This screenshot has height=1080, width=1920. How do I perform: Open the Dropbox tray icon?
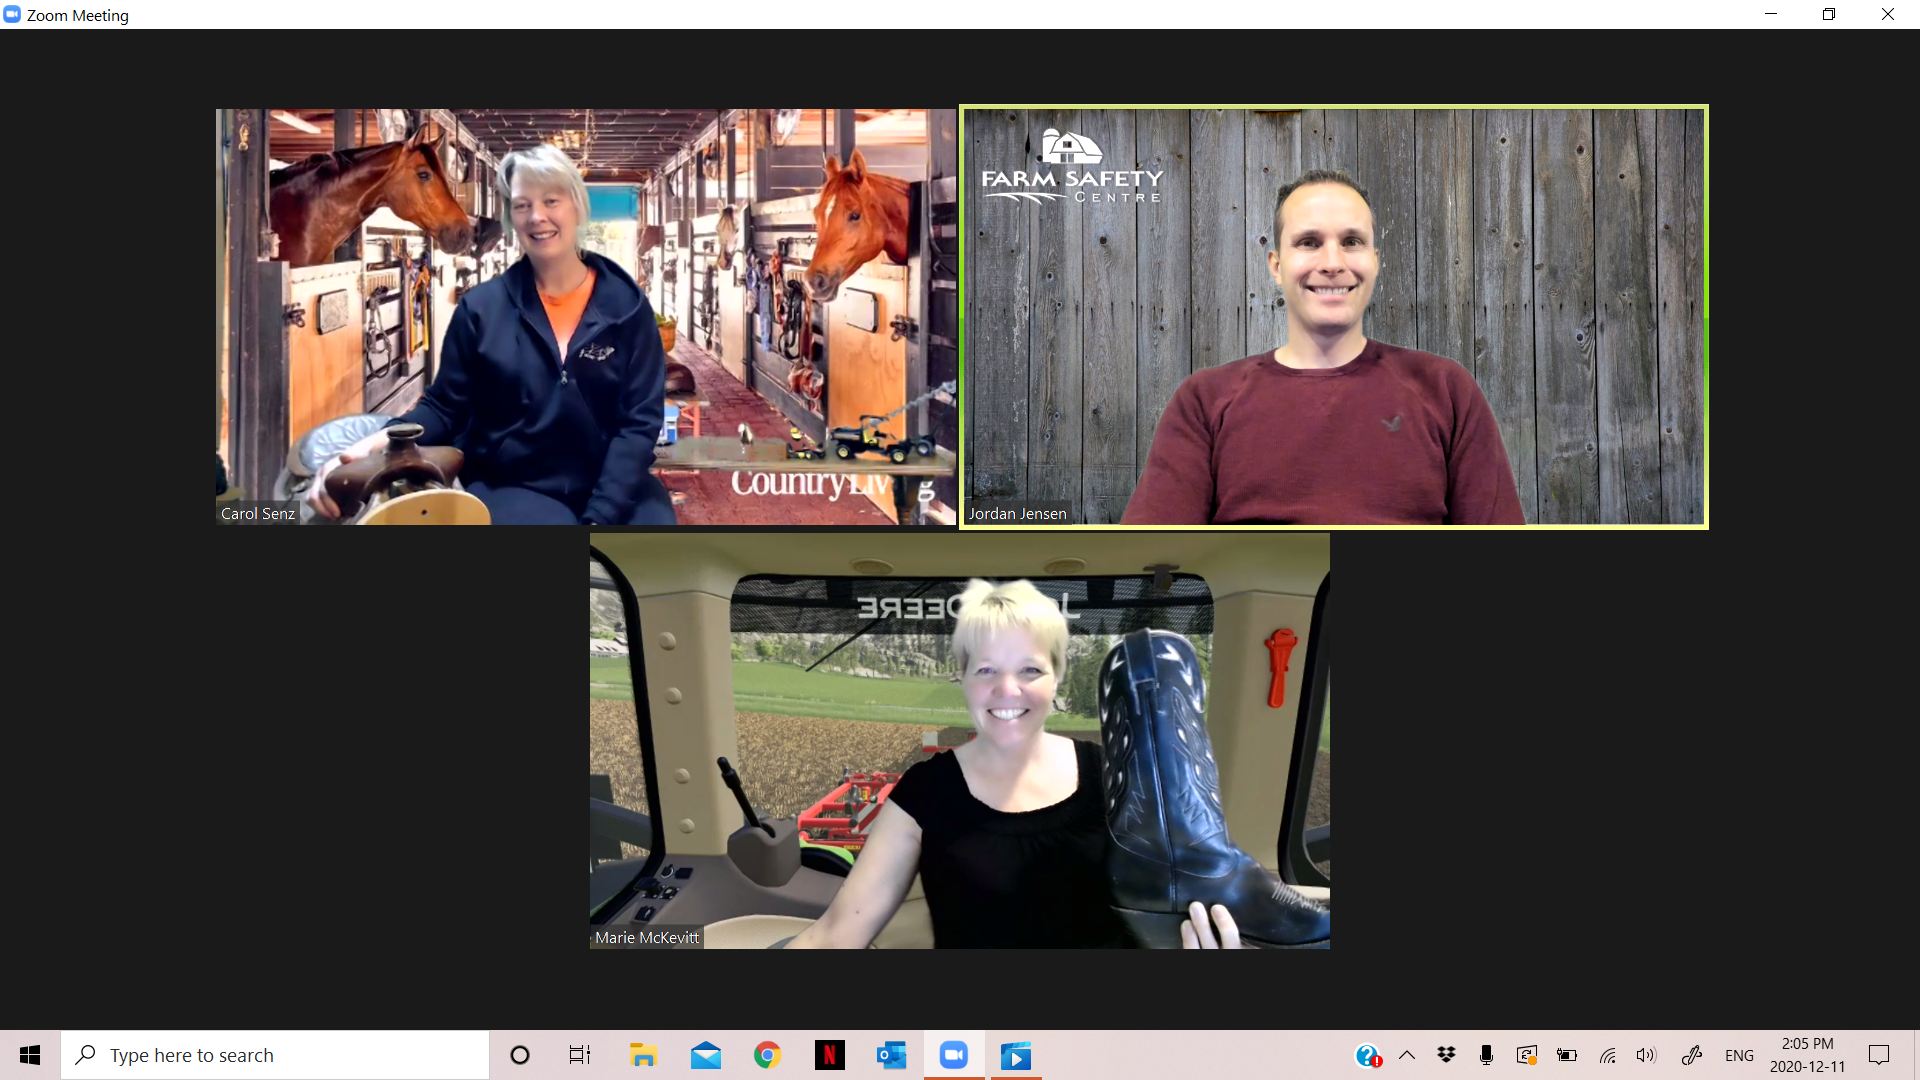[x=1446, y=1055]
